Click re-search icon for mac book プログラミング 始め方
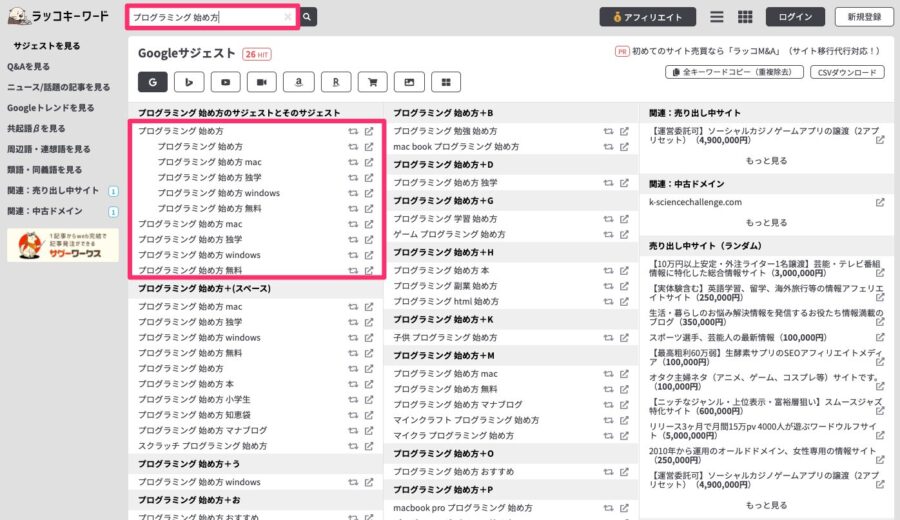Screen dimensions: 900x520 tap(608, 147)
